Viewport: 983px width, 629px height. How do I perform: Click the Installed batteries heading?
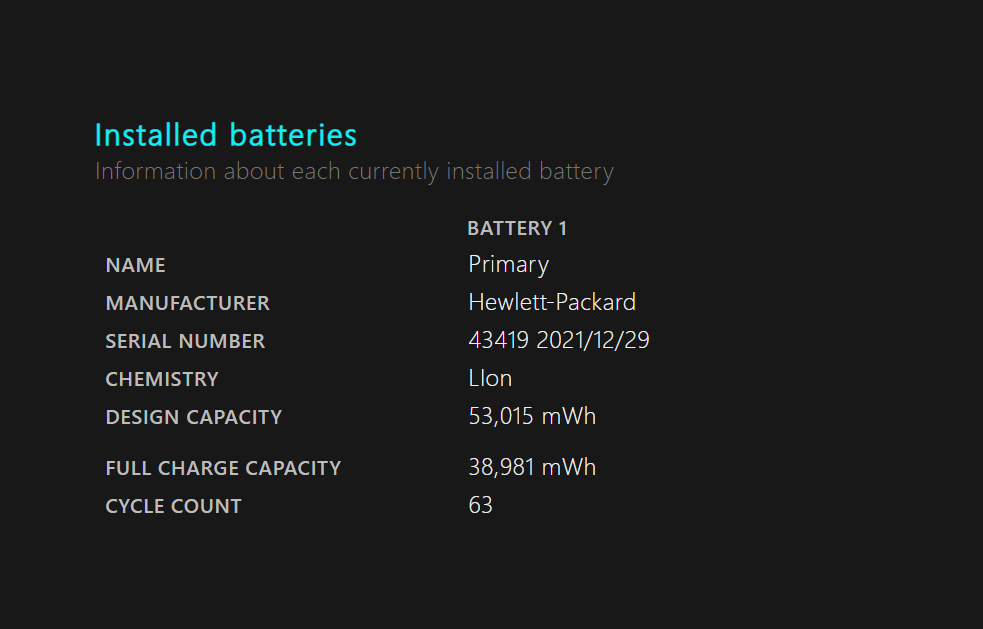point(226,135)
